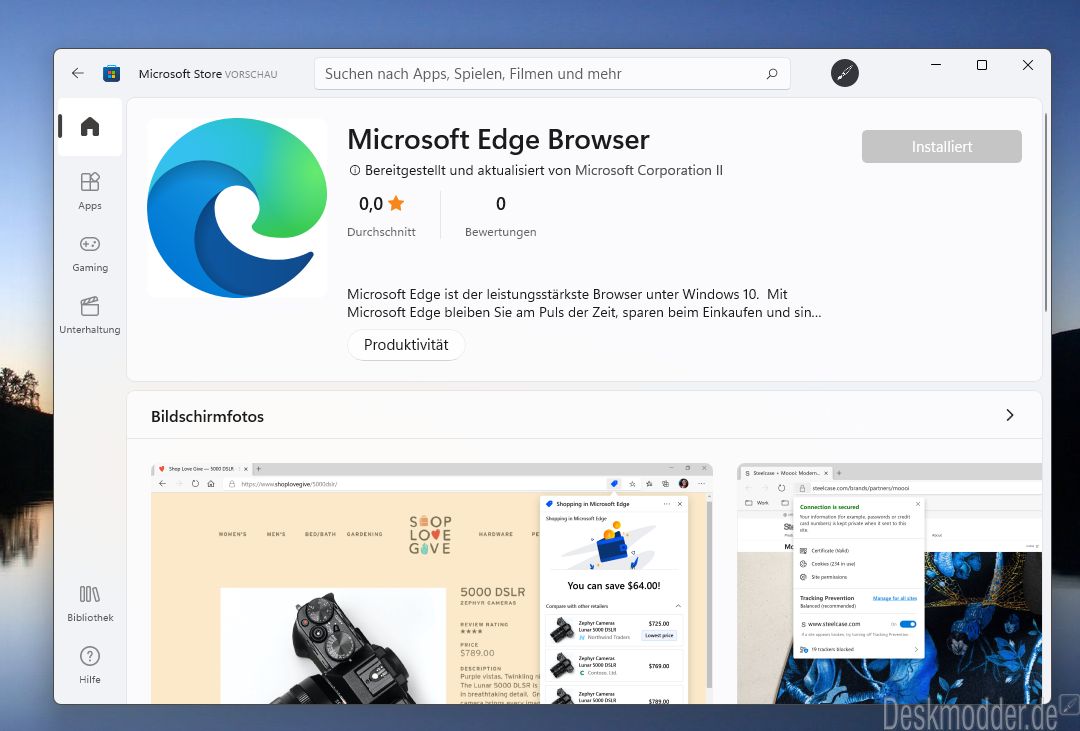Open the Apps section in sidebar

[x=90, y=191]
